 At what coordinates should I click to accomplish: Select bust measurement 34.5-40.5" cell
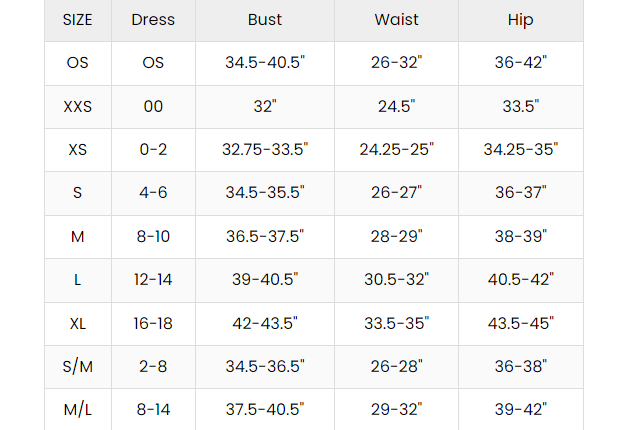click(265, 63)
